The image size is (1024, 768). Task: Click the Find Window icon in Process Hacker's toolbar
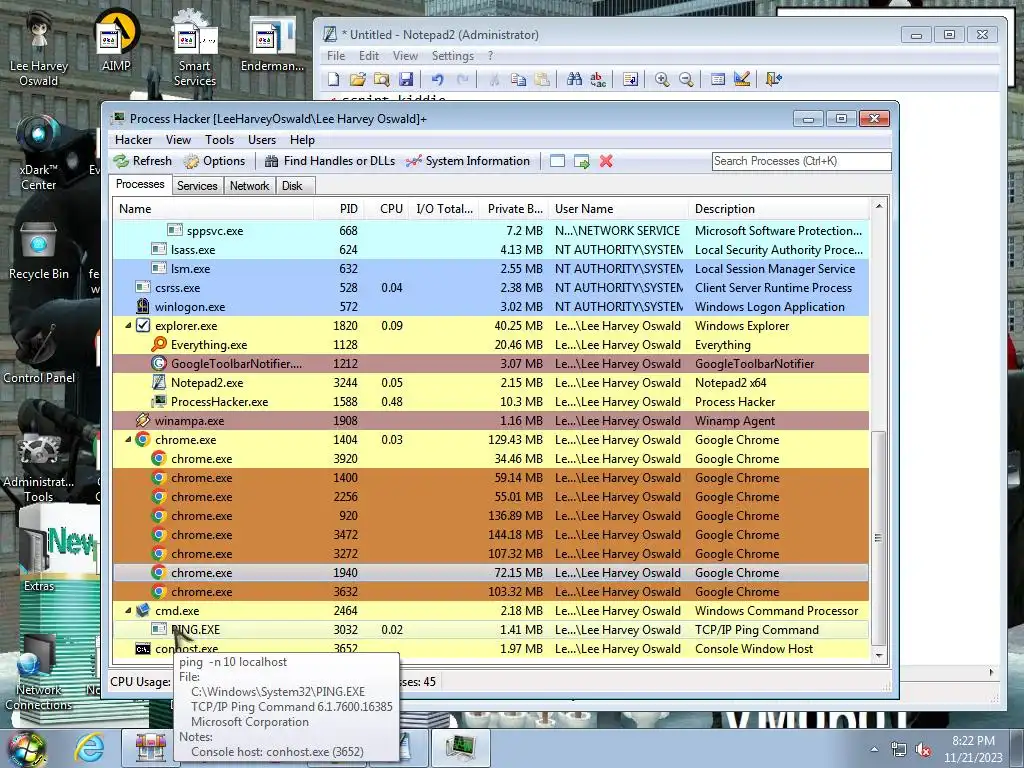(x=557, y=161)
